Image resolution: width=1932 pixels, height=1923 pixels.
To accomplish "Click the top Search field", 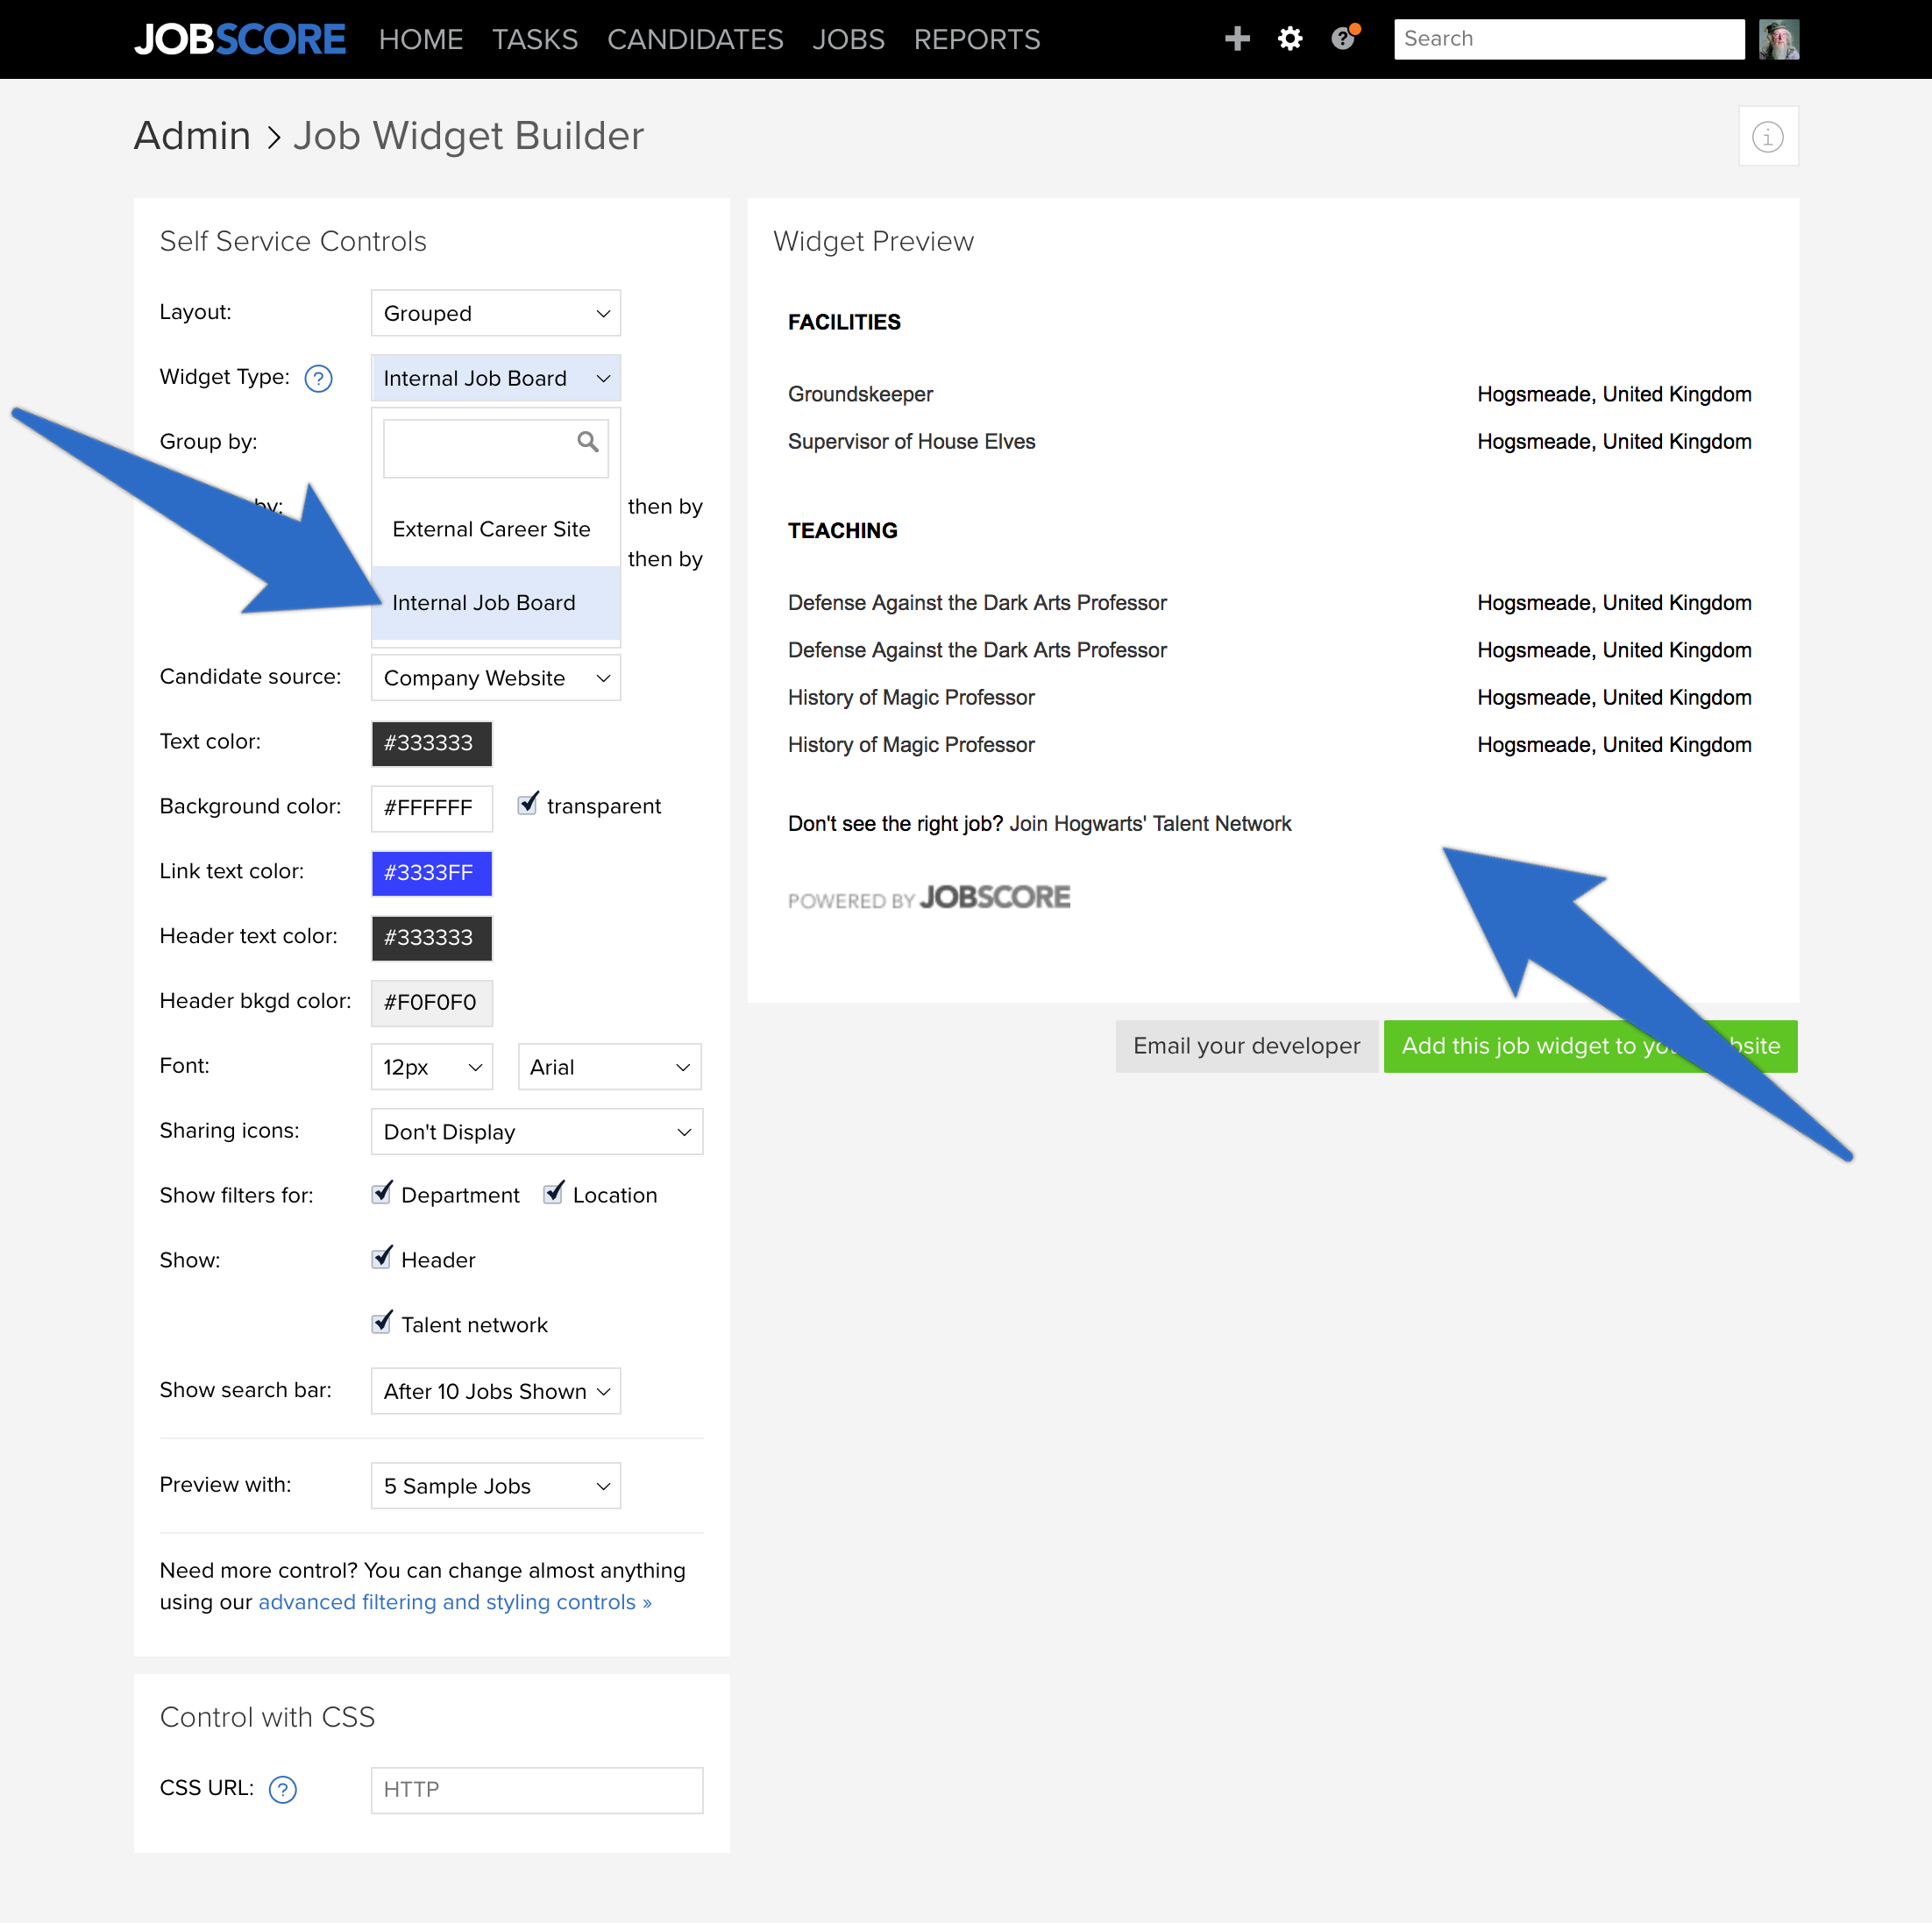I will pyautogui.click(x=1568, y=39).
